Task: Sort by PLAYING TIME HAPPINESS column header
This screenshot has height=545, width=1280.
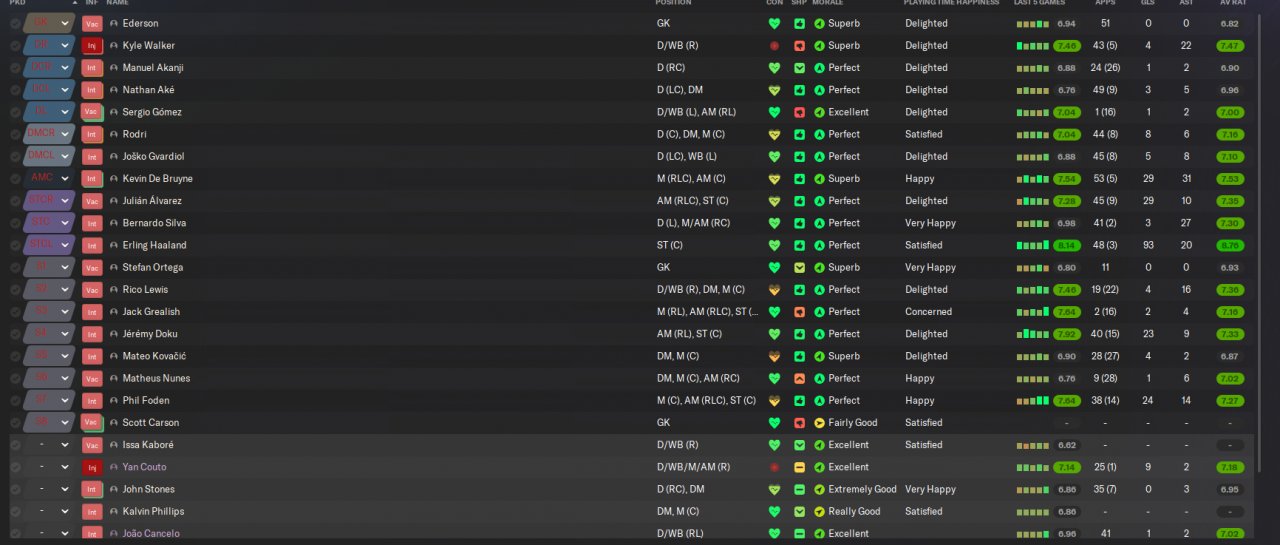Action: [951, 3]
